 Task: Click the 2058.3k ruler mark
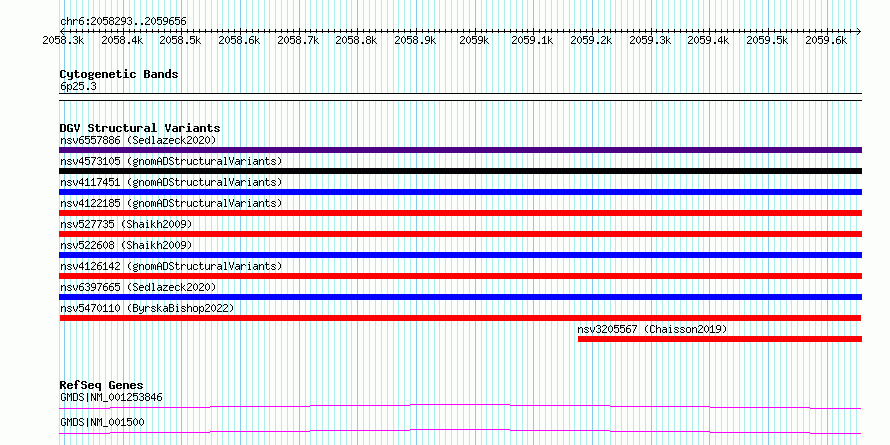coord(64,40)
